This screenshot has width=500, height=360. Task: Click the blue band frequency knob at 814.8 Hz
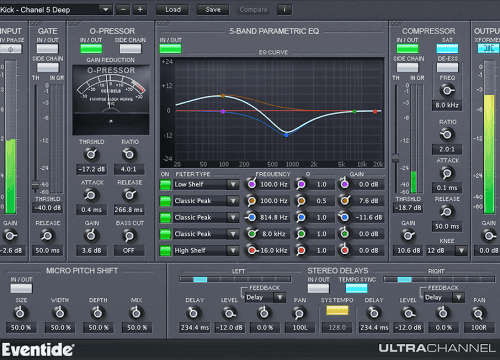[252, 217]
